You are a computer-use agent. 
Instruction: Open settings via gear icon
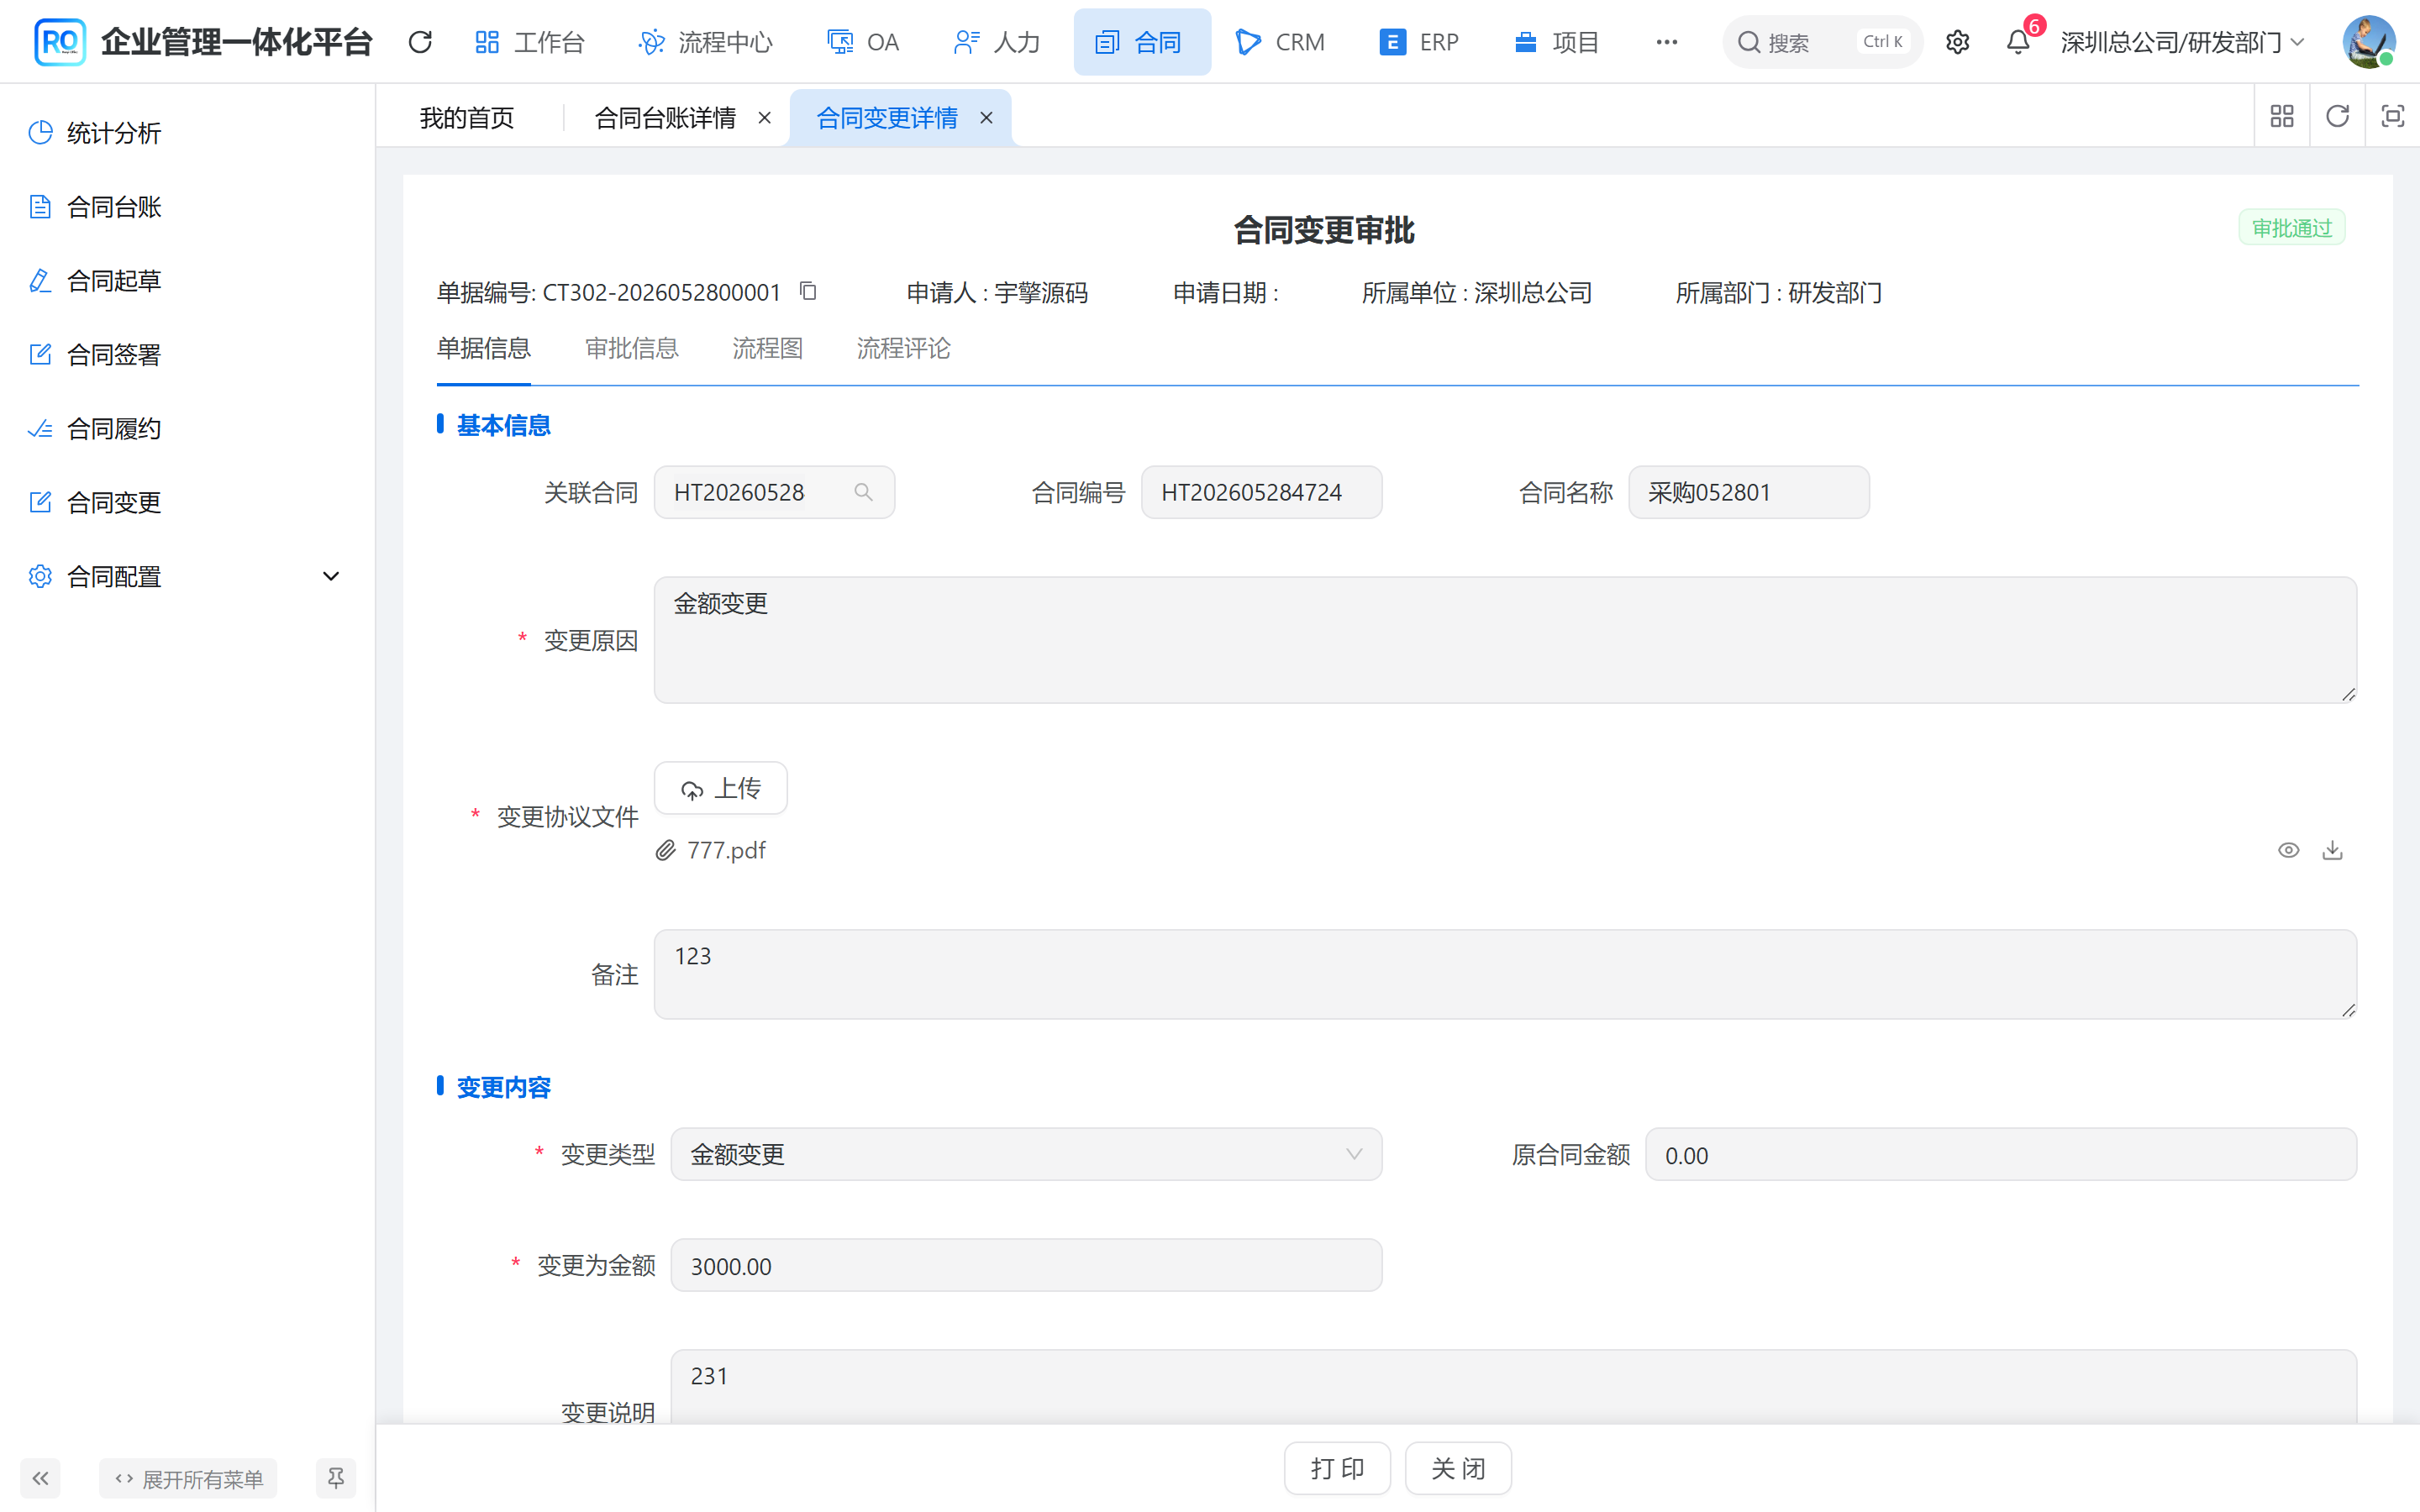(1957, 42)
